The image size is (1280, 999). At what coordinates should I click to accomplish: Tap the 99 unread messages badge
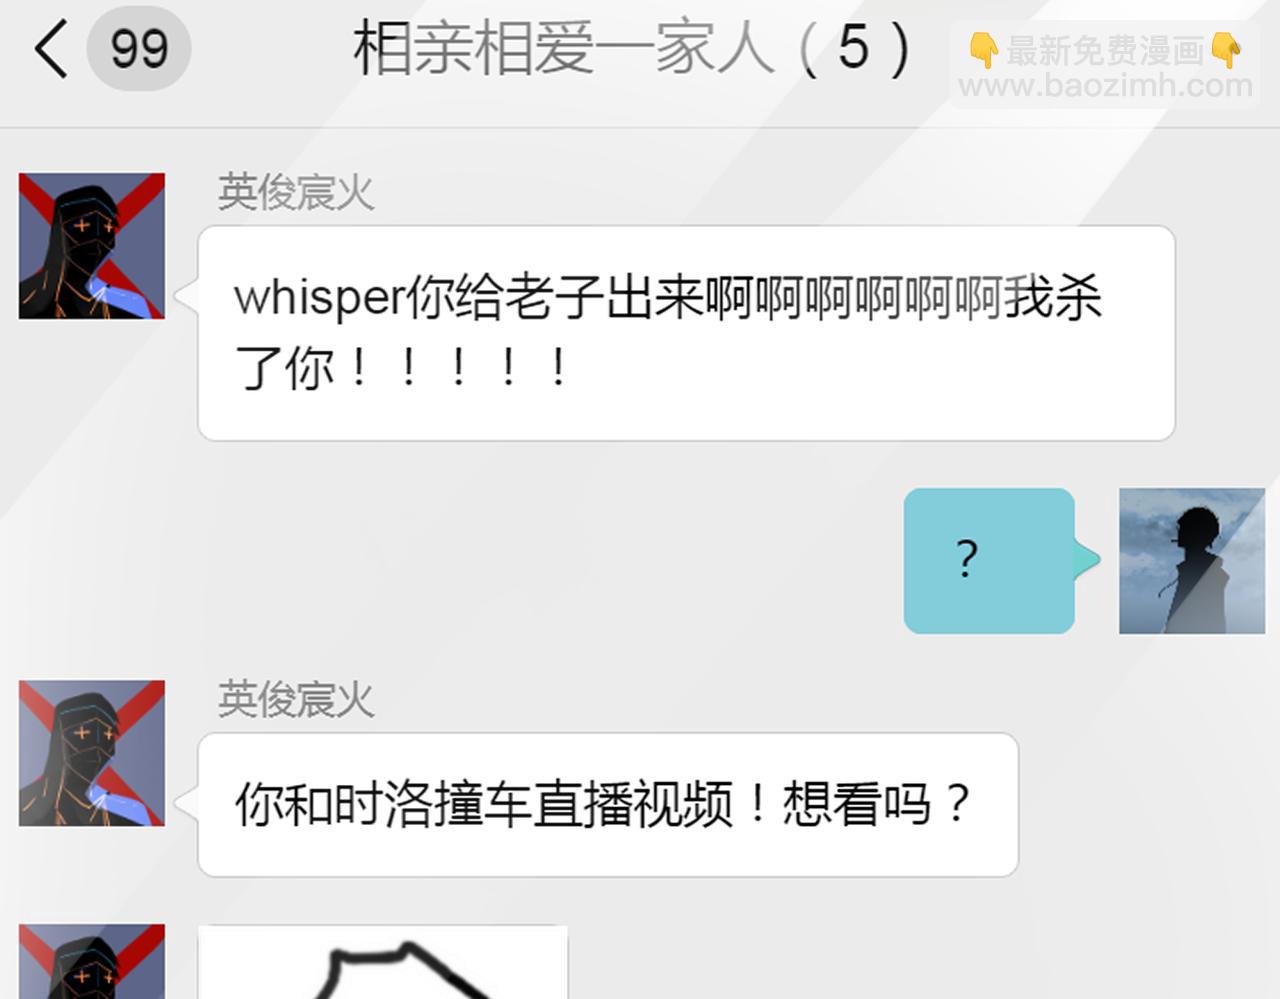point(139,49)
